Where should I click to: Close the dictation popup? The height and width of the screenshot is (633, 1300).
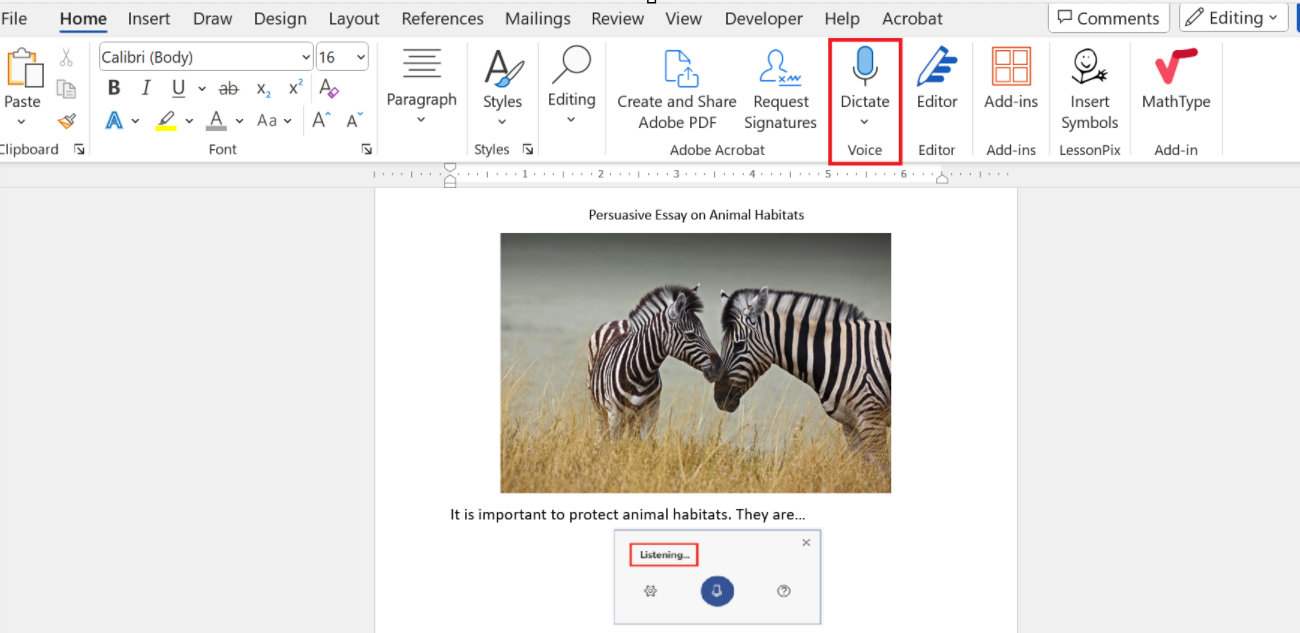click(x=806, y=542)
